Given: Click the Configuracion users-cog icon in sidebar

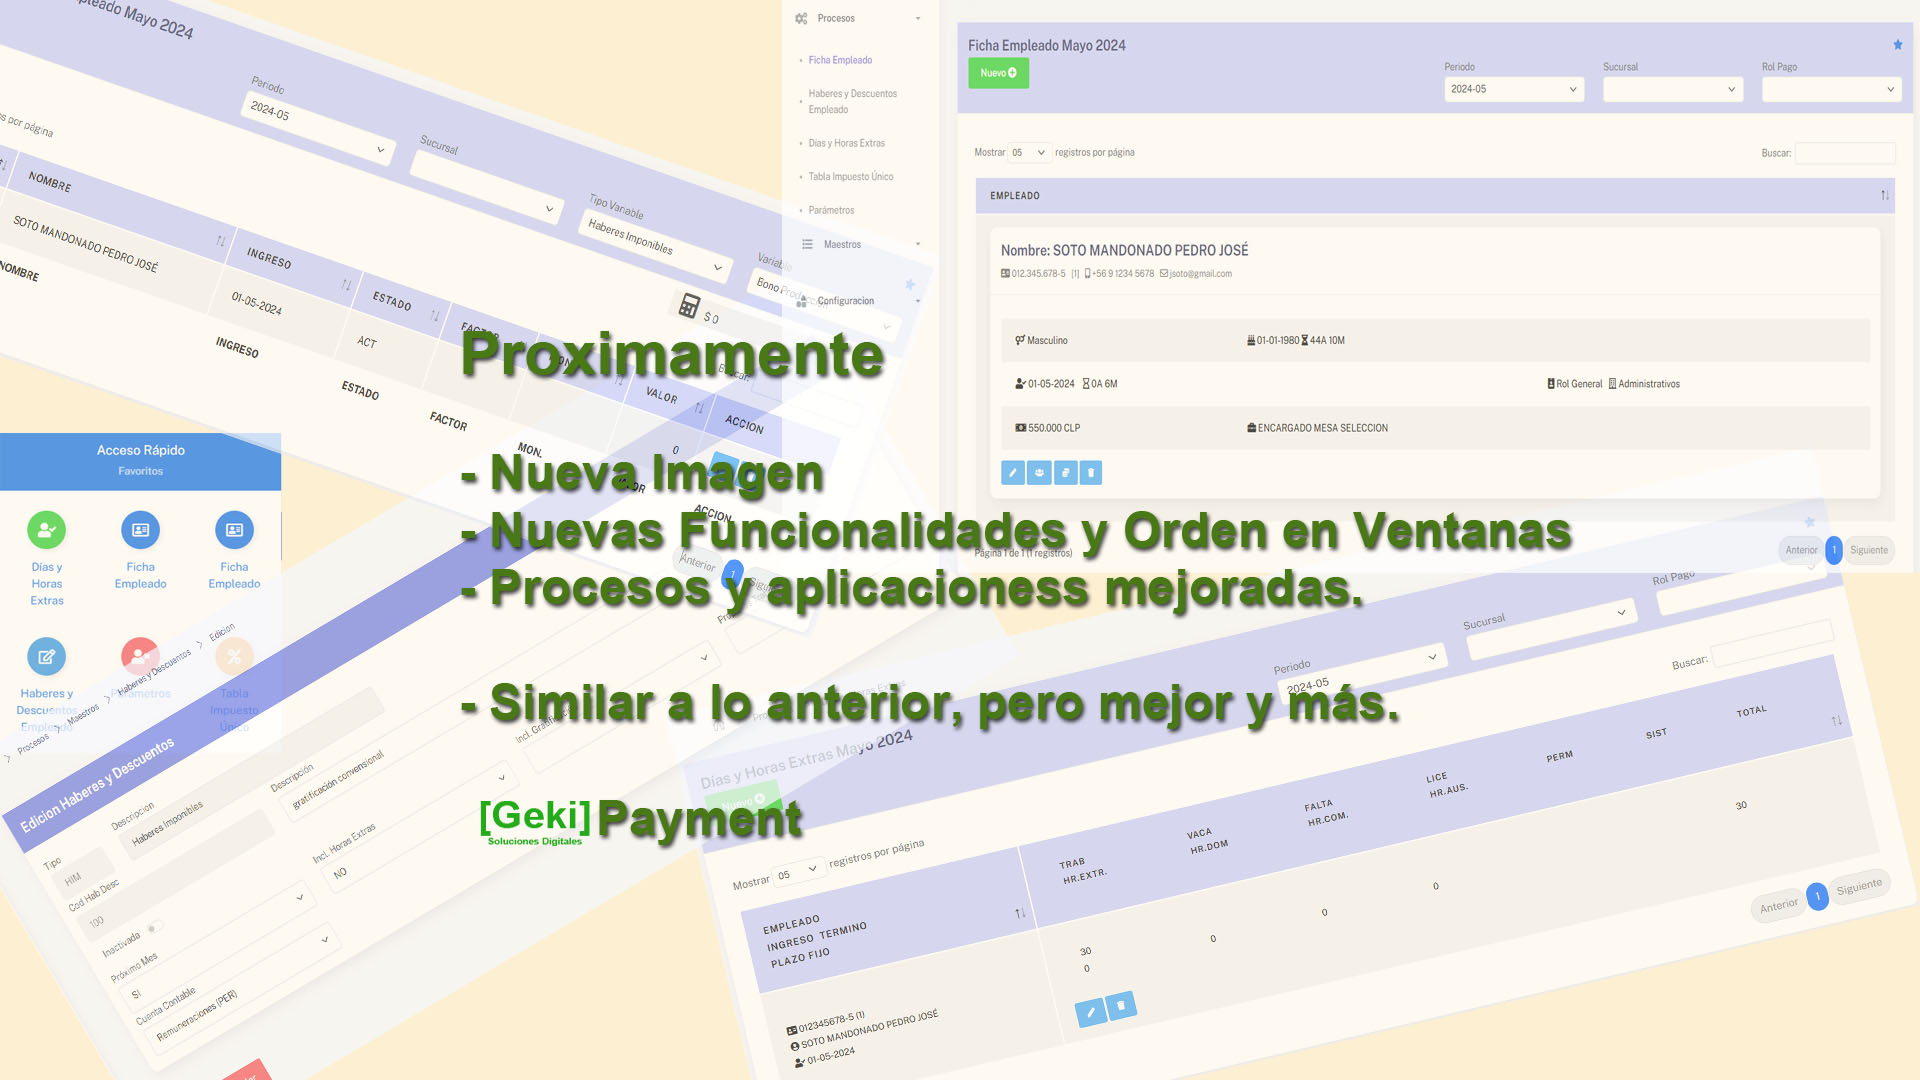Looking at the screenshot, I should (803, 301).
